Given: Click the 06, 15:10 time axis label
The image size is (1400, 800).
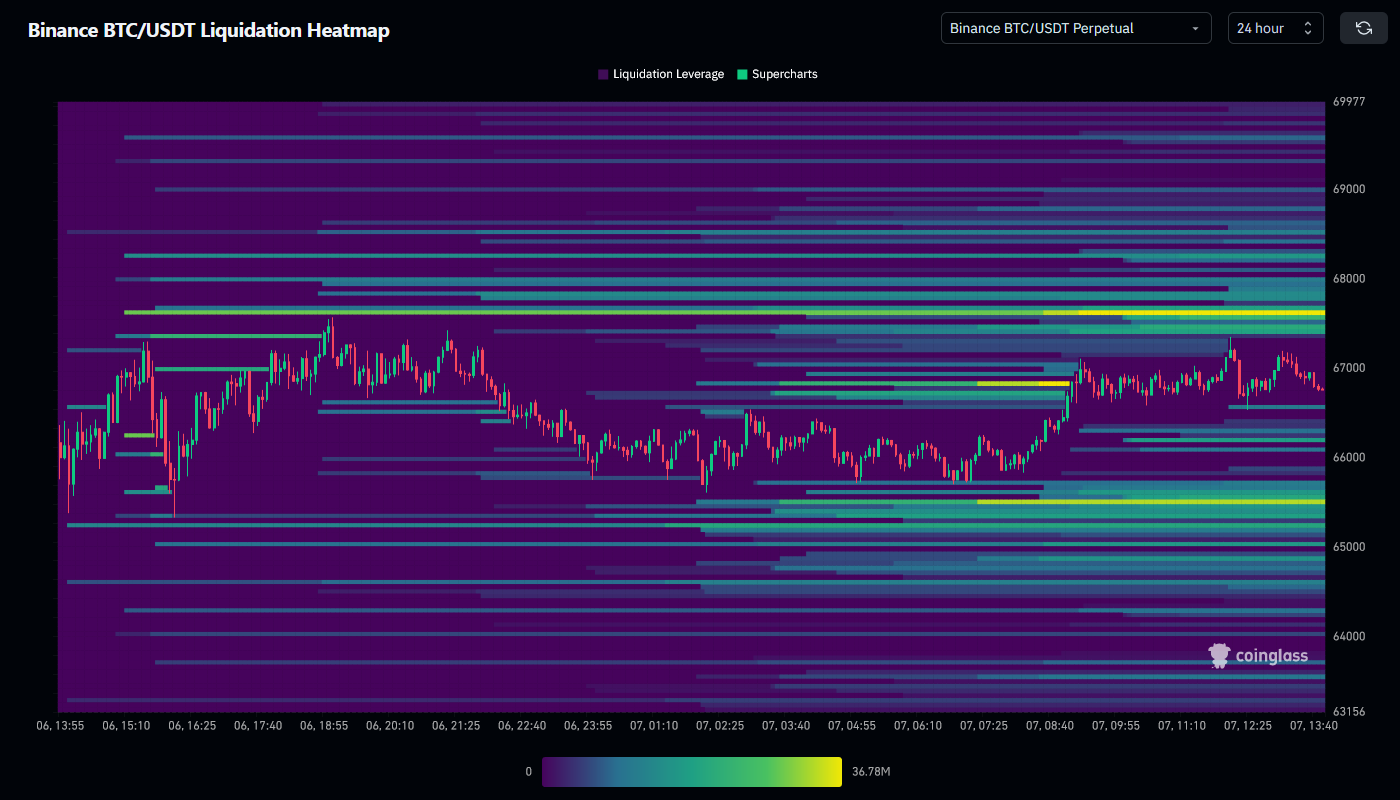Looking at the screenshot, I should (126, 726).
